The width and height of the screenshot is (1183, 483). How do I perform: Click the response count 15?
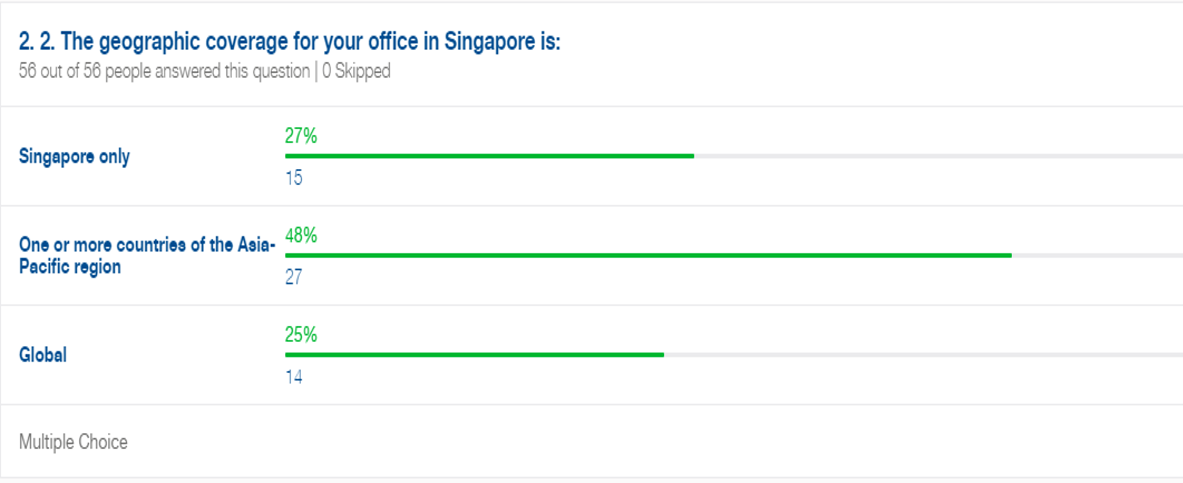(293, 178)
